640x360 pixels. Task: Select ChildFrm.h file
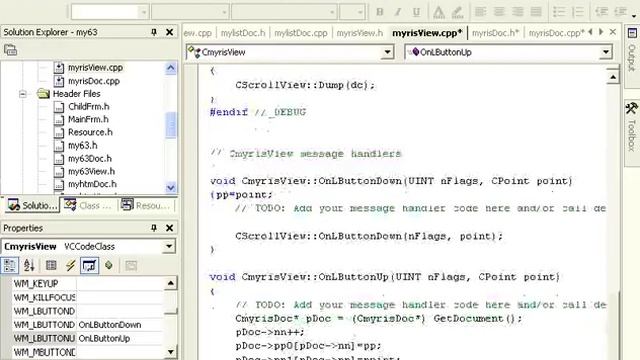click(89, 107)
